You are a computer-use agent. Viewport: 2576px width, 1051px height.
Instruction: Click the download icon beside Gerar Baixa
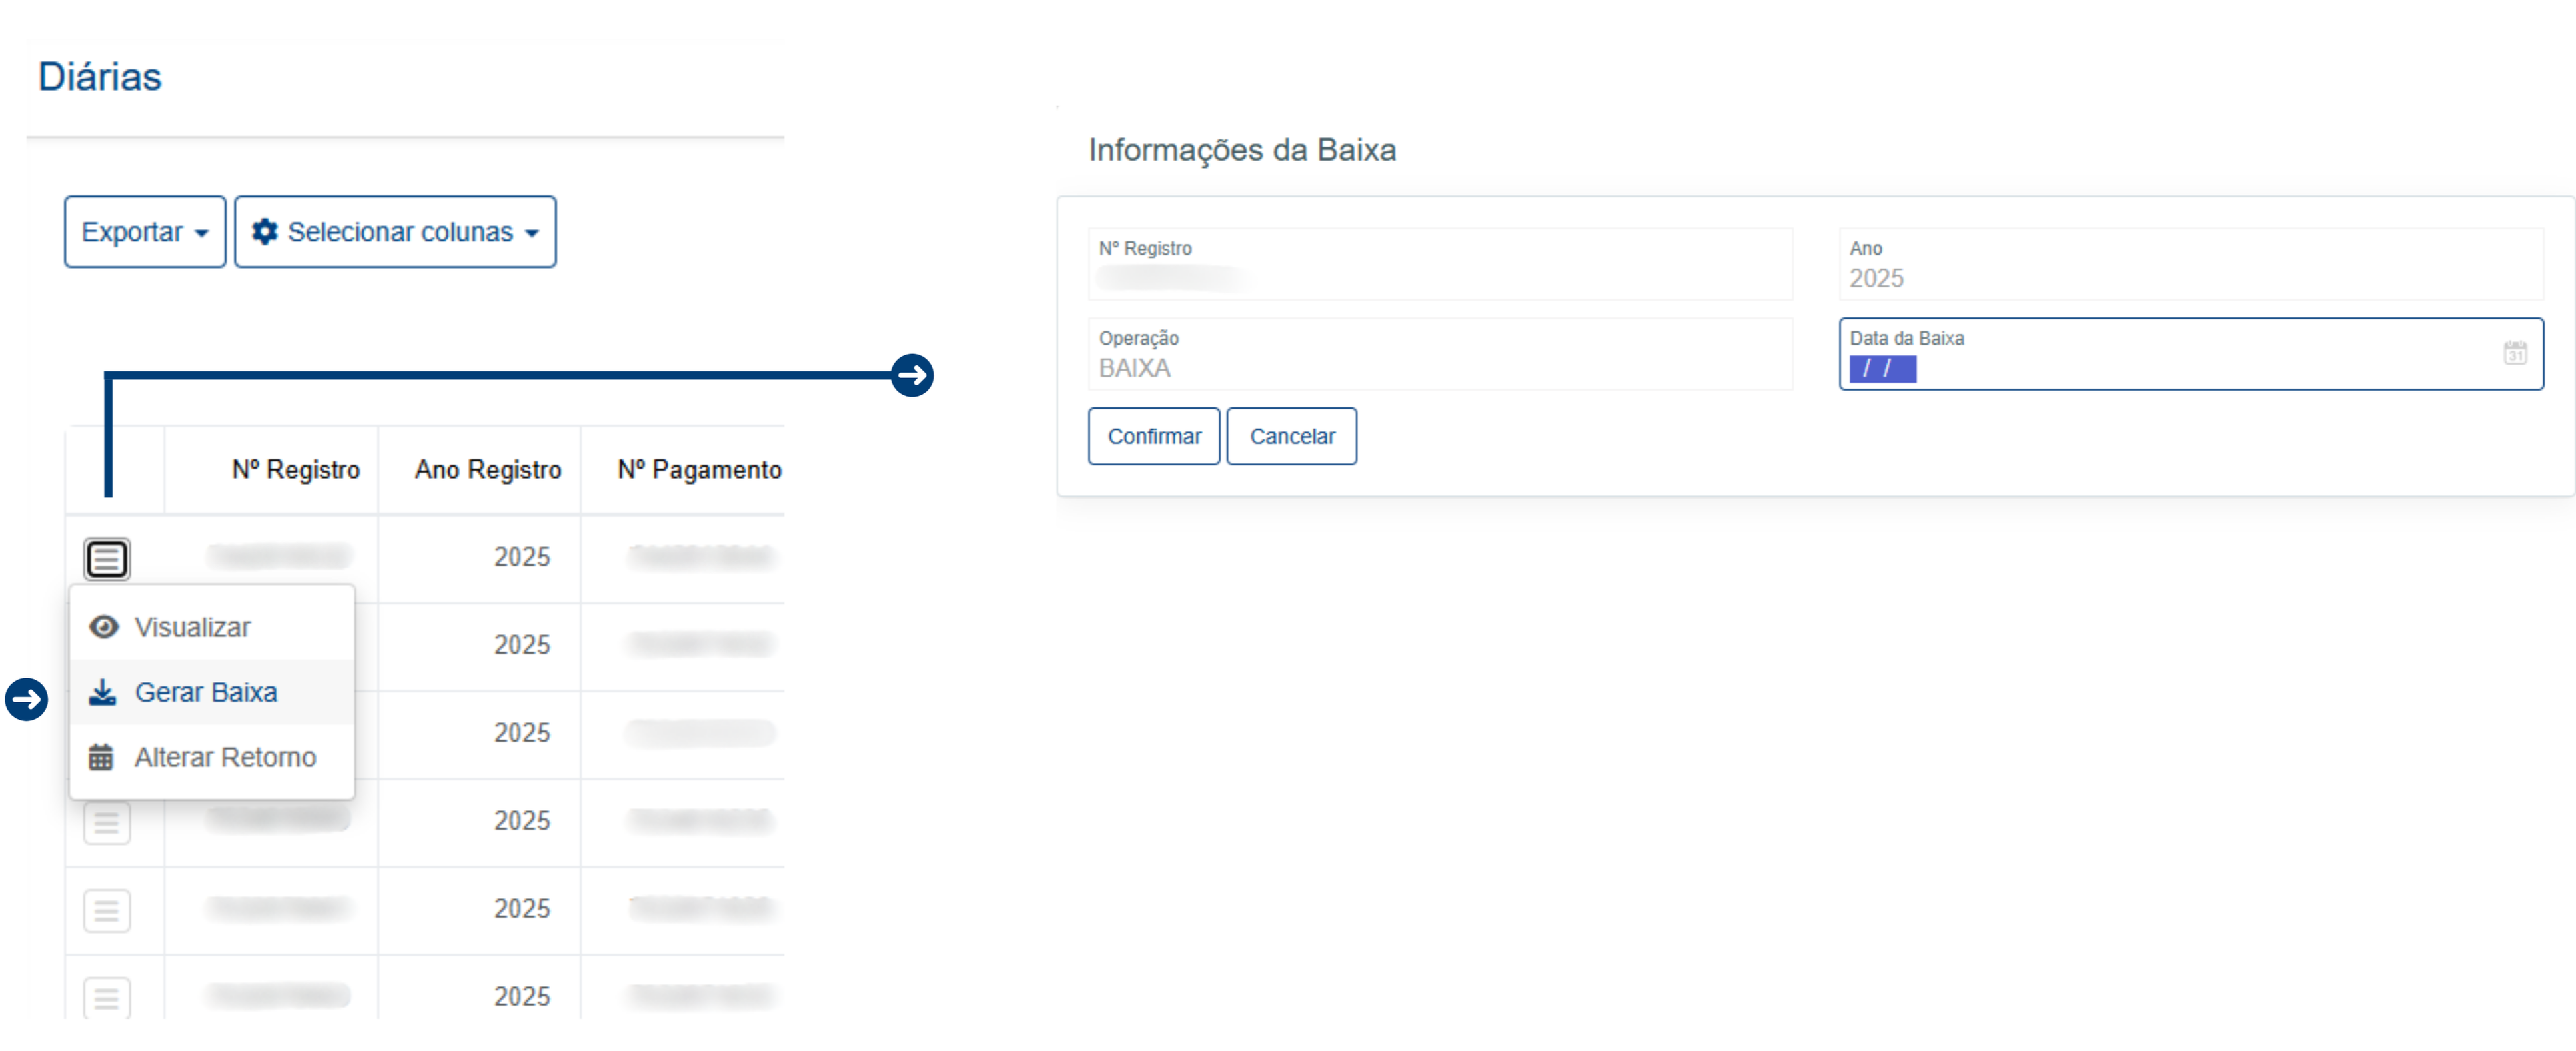pos(102,692)
